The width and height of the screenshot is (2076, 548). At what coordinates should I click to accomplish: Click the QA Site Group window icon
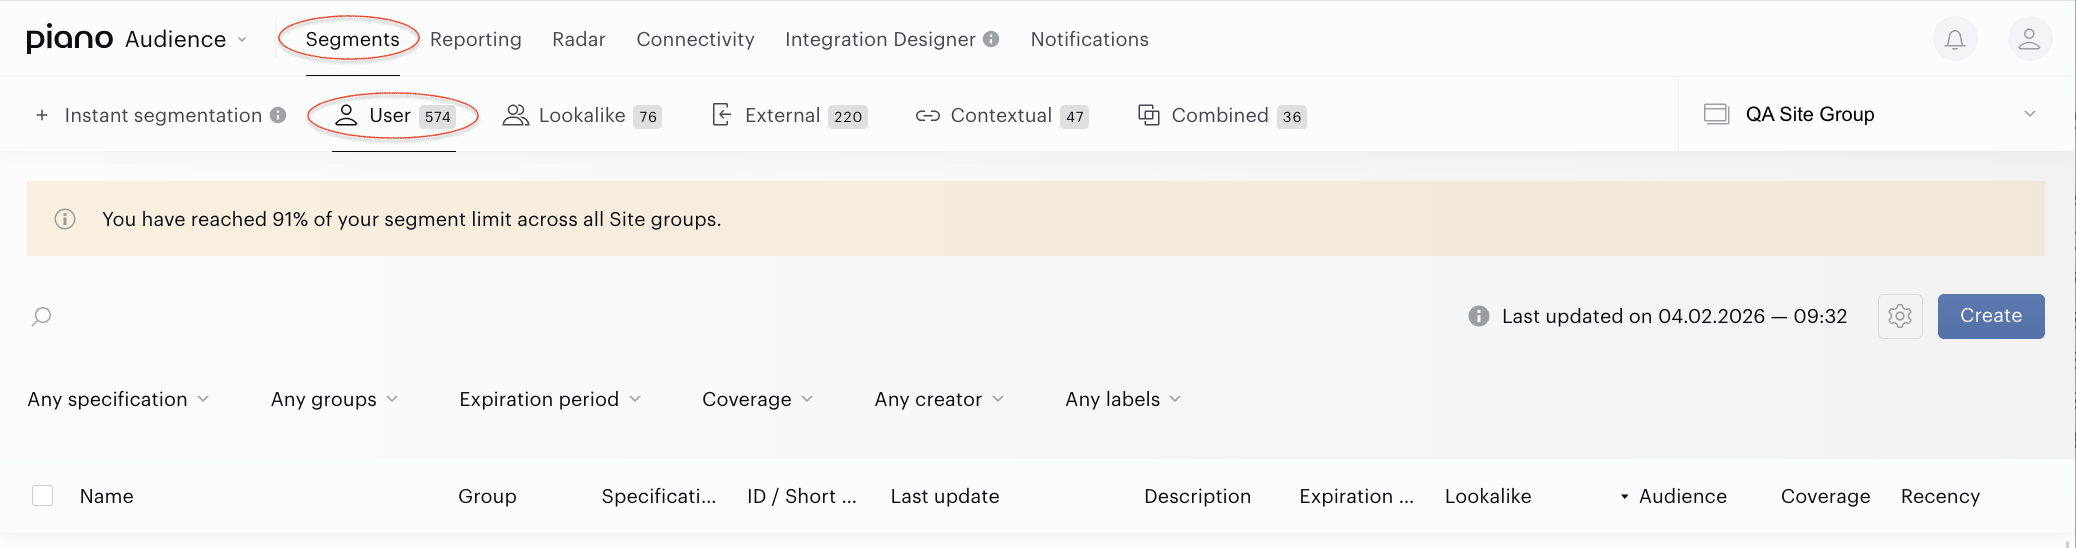(1716, 114)
